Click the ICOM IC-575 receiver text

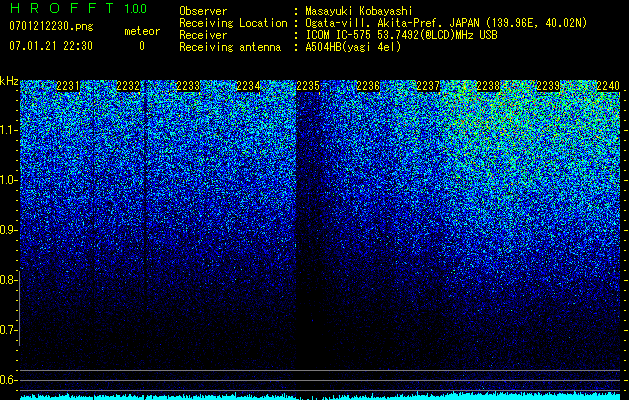[401, 35]
